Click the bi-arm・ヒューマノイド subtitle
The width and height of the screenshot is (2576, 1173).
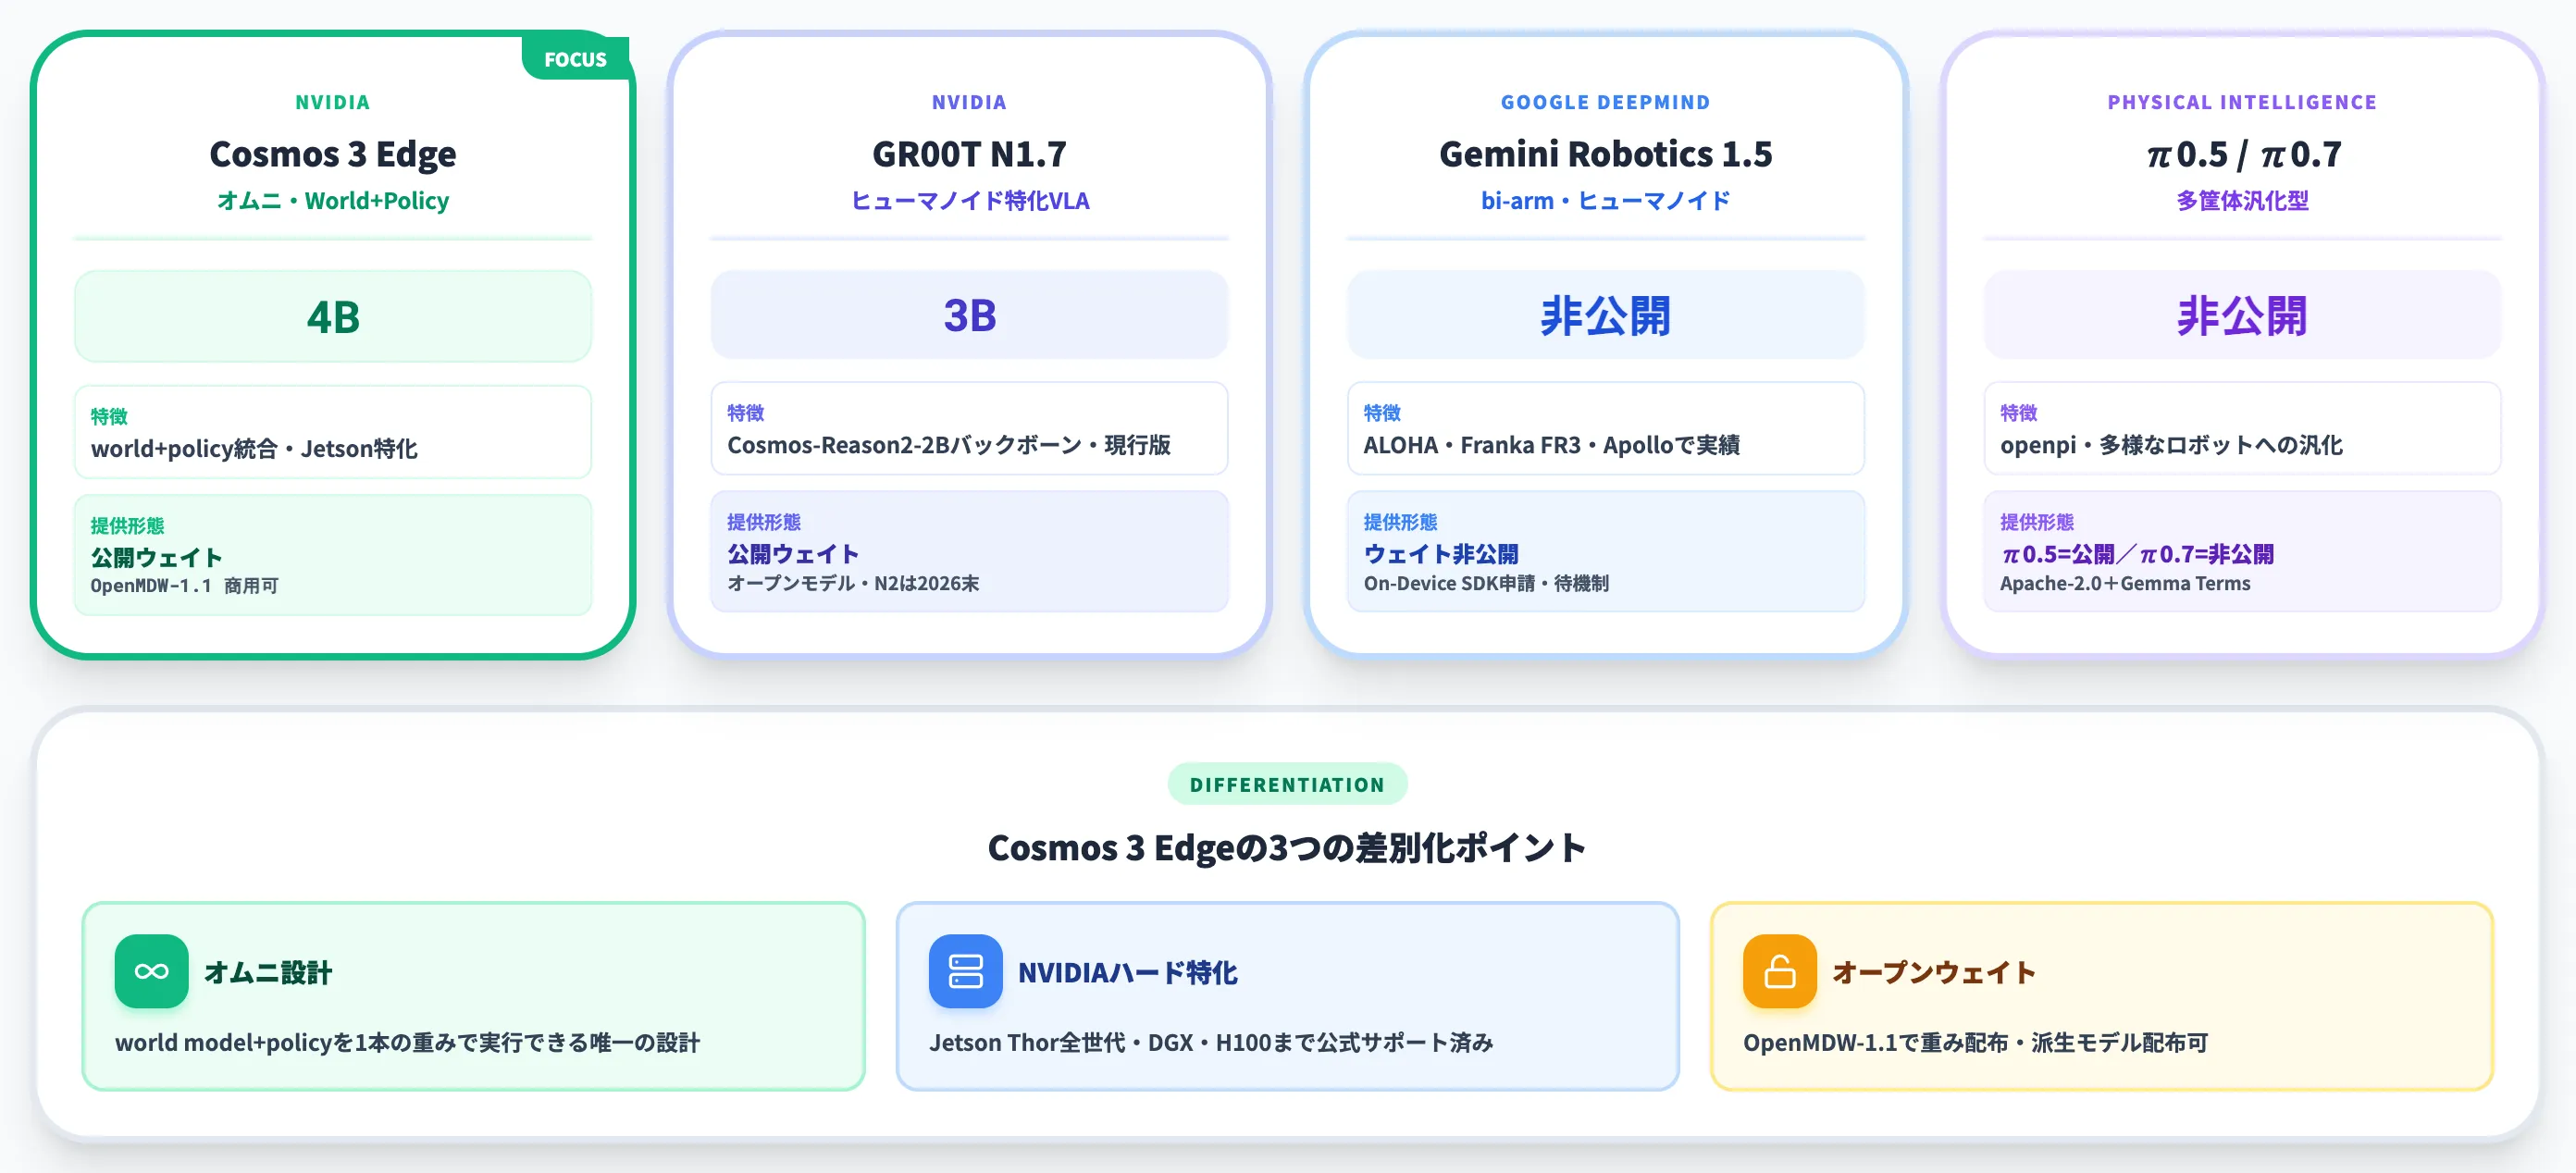click(x=1605, y=200)
